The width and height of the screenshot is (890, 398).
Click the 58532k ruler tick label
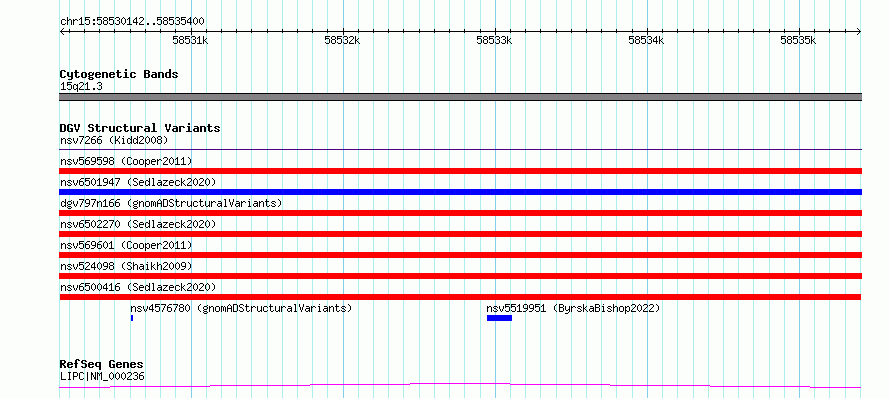point(342,40)
